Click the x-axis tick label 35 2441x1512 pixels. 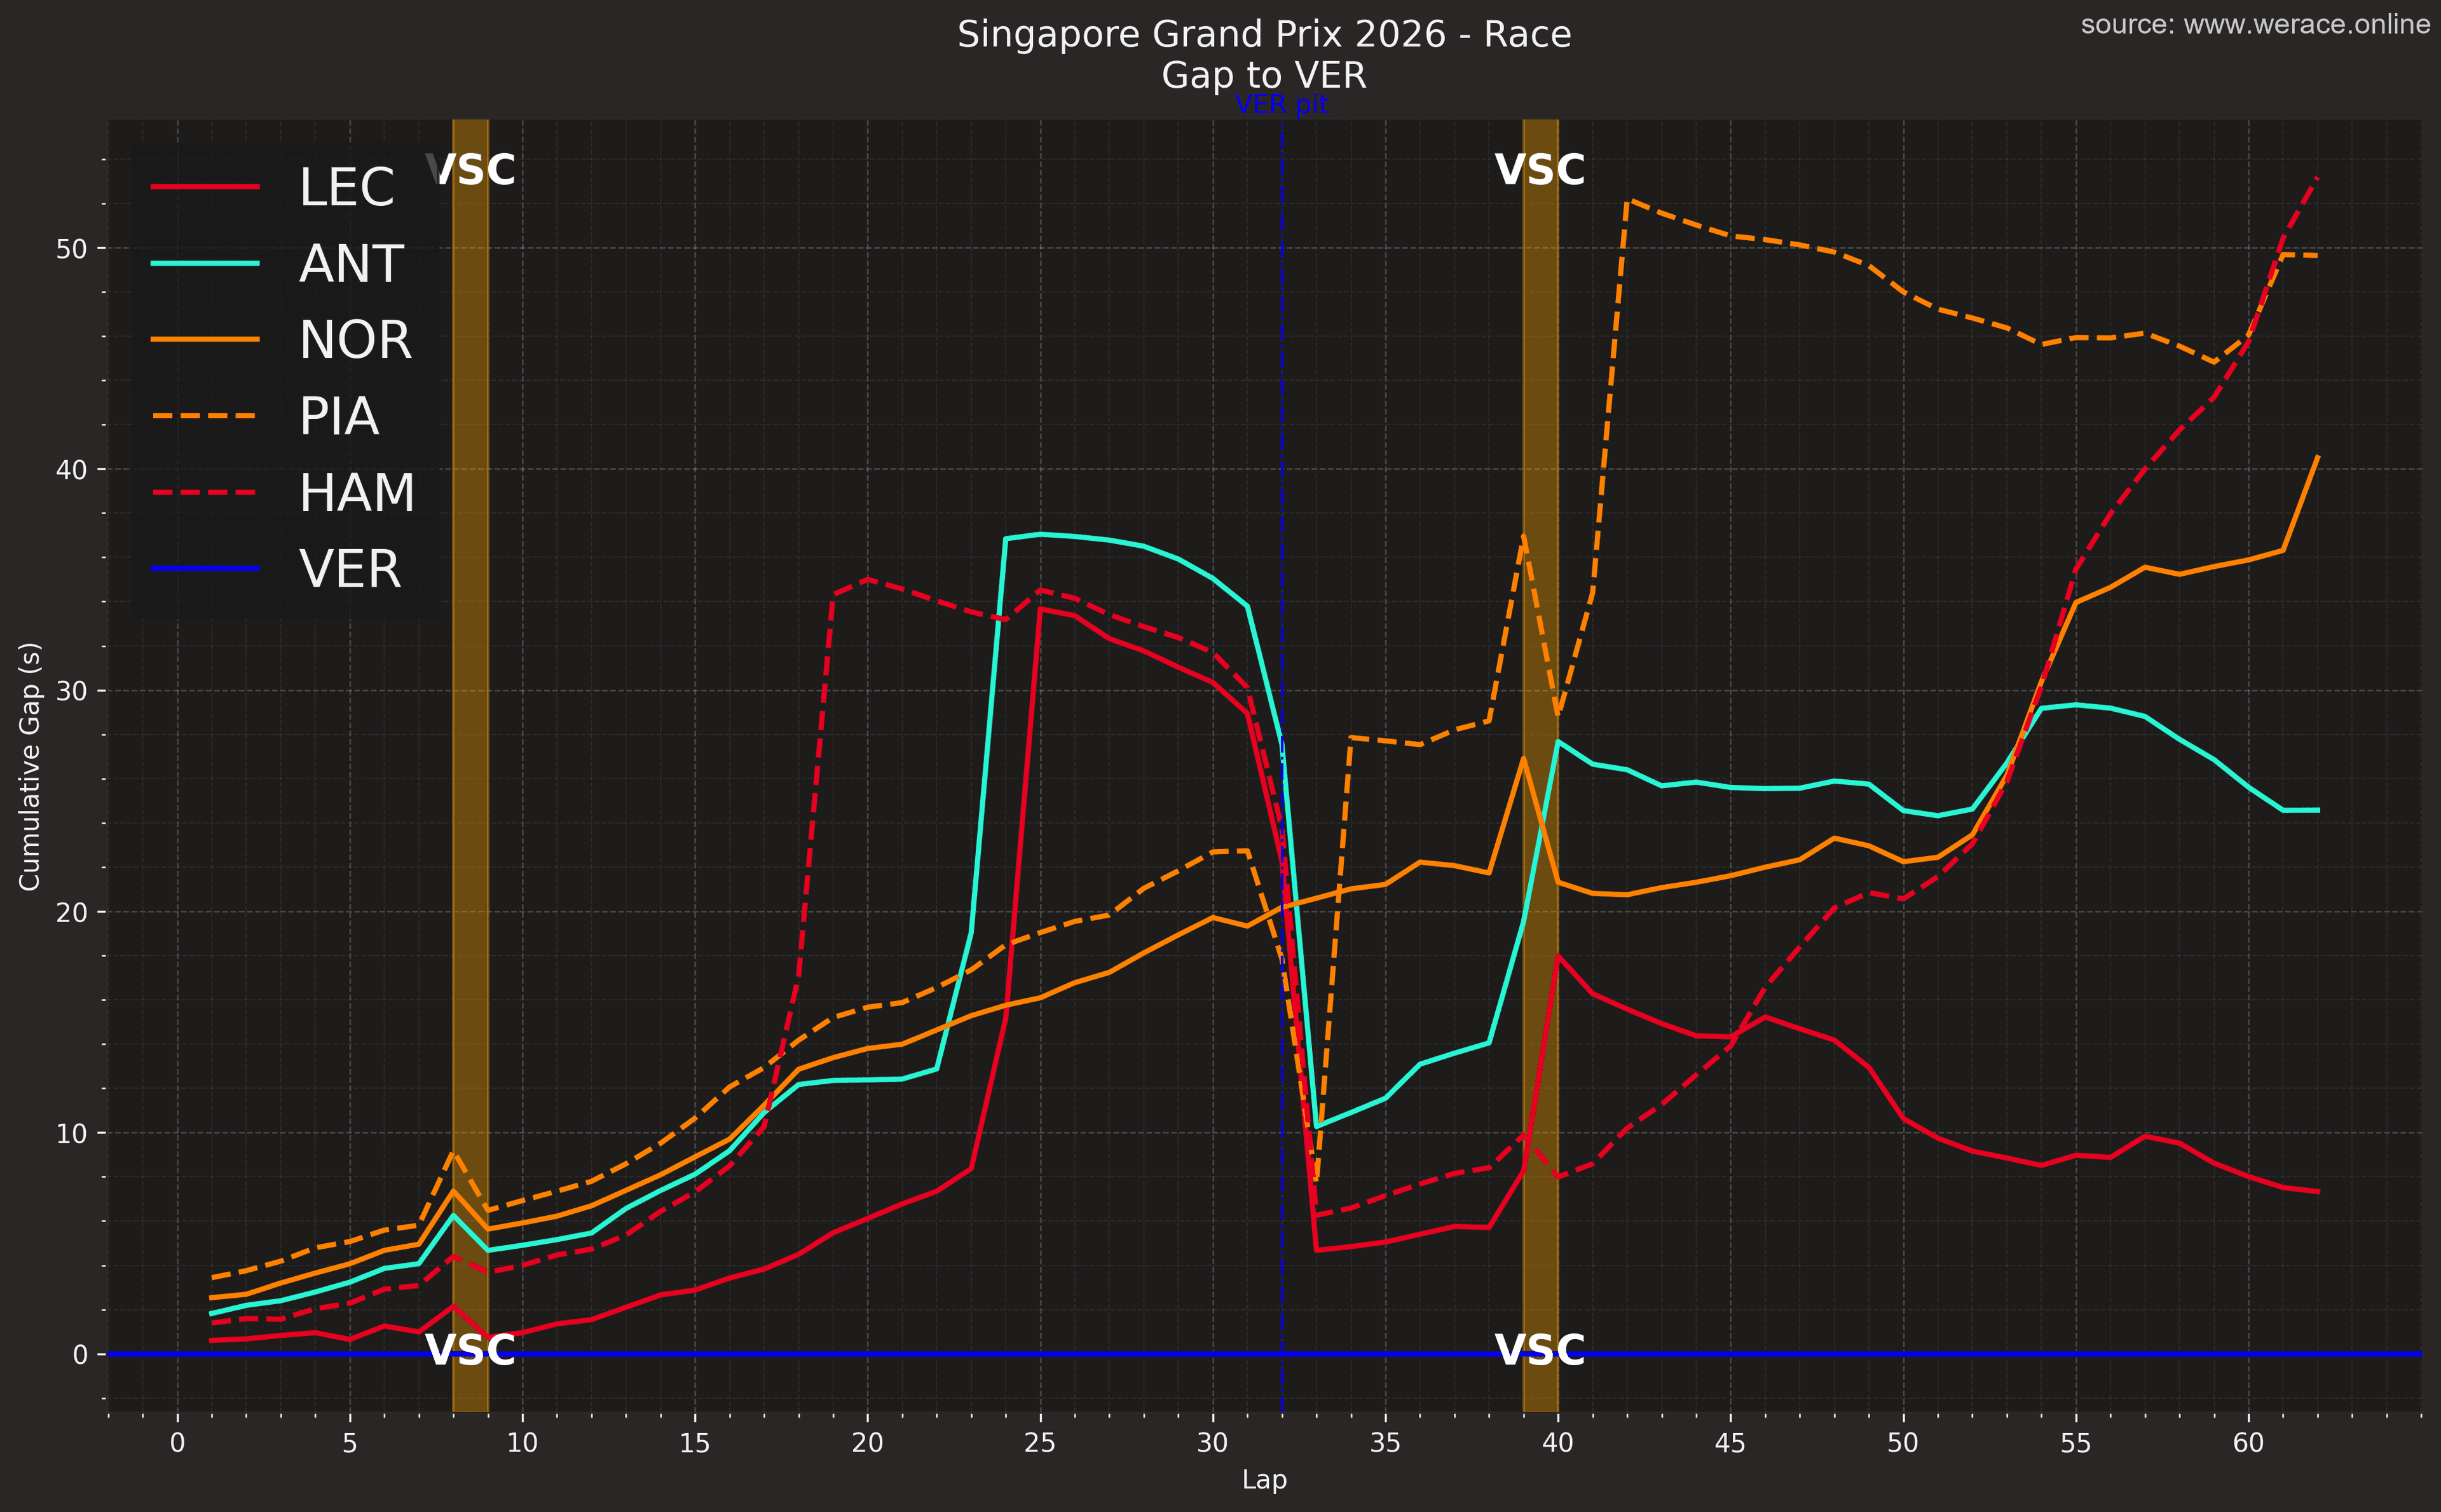pyautogui.click(x=1385, y=1443)
